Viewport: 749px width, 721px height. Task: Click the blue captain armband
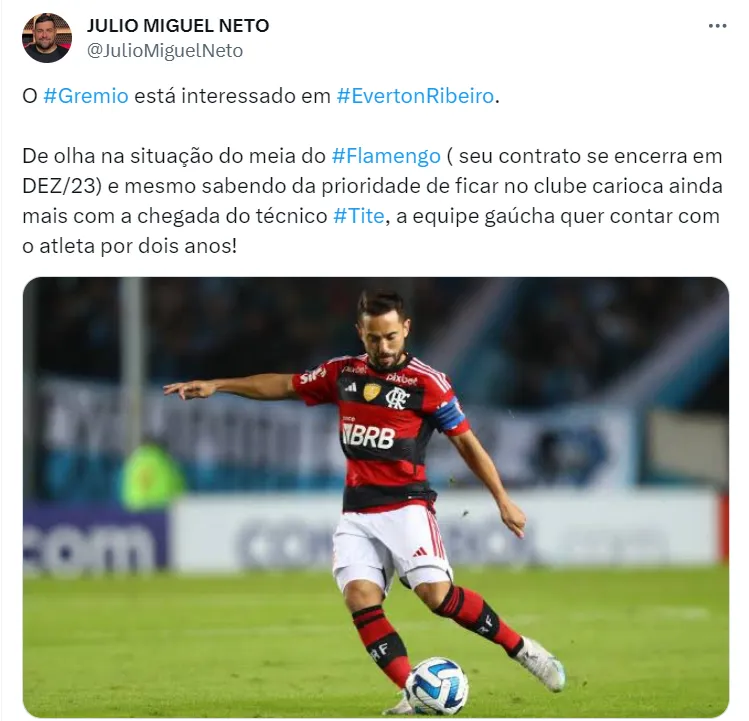[x=450, y=413]
